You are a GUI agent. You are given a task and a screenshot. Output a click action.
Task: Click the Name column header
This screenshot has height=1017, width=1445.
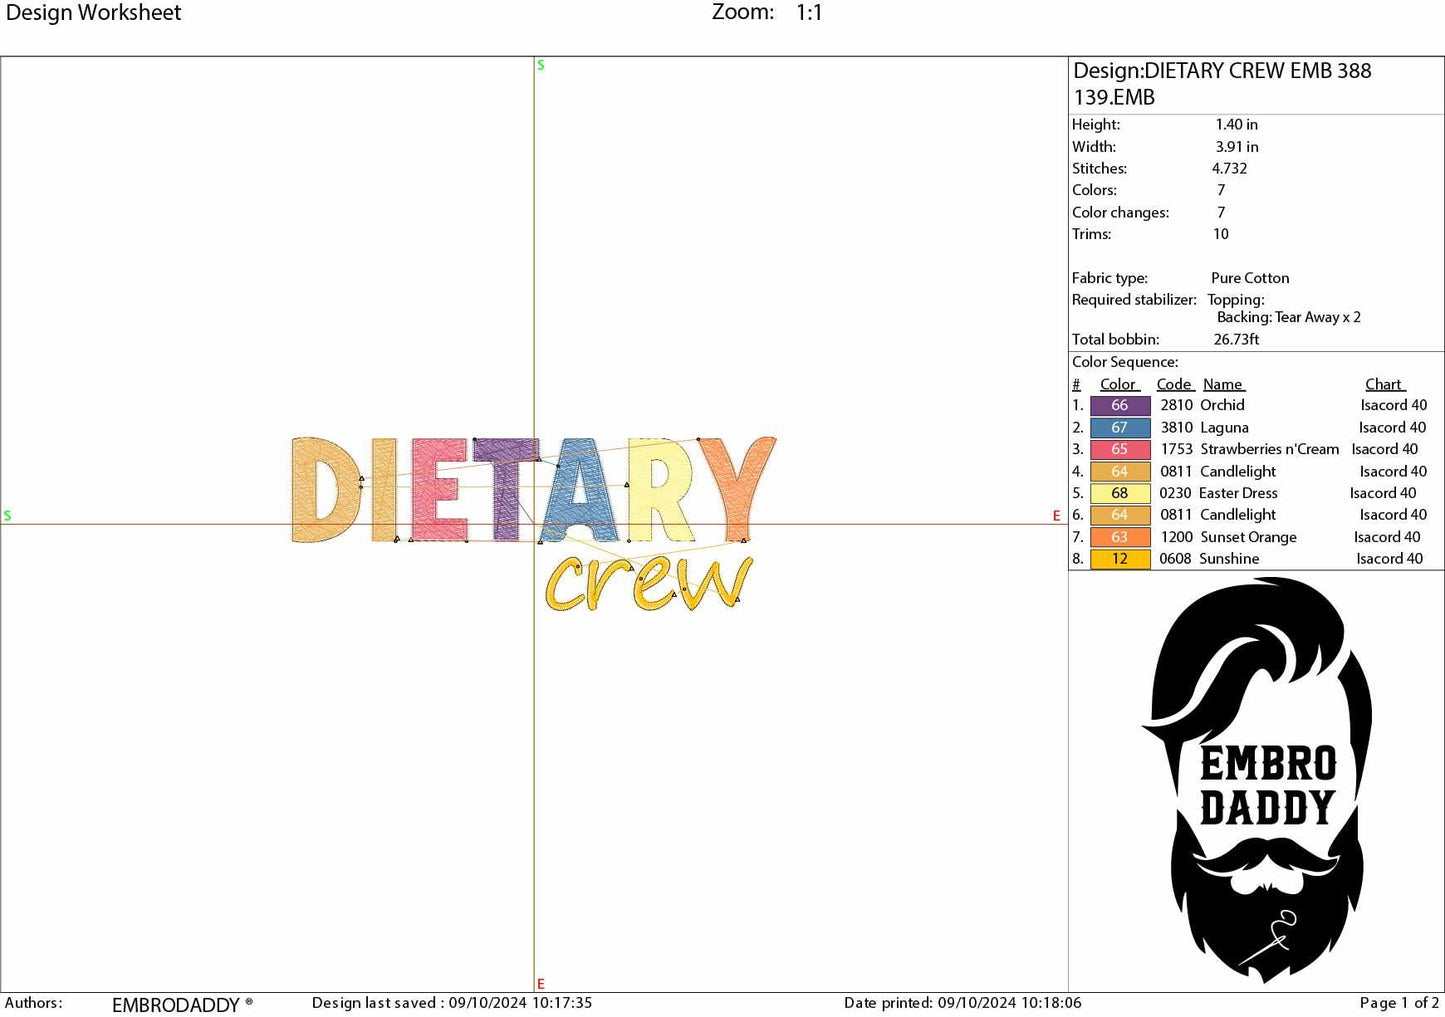point(1222,384)
